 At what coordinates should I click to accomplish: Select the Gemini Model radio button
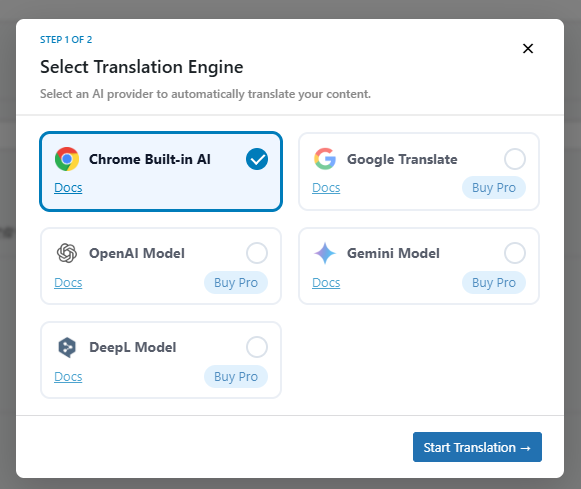click(x=515, y=253)
